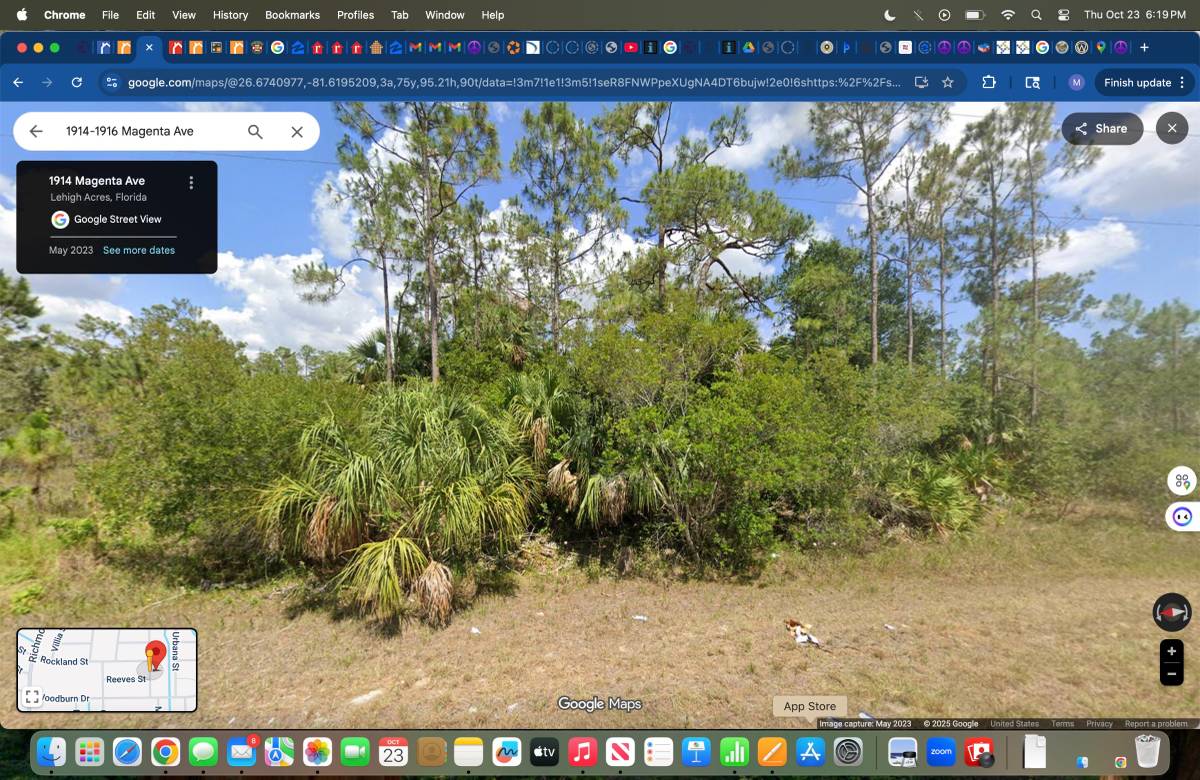The height and width of the screenshot is (780, 1200).
Task: Click the Report a problem link
Action: (x=1156, y=724)
